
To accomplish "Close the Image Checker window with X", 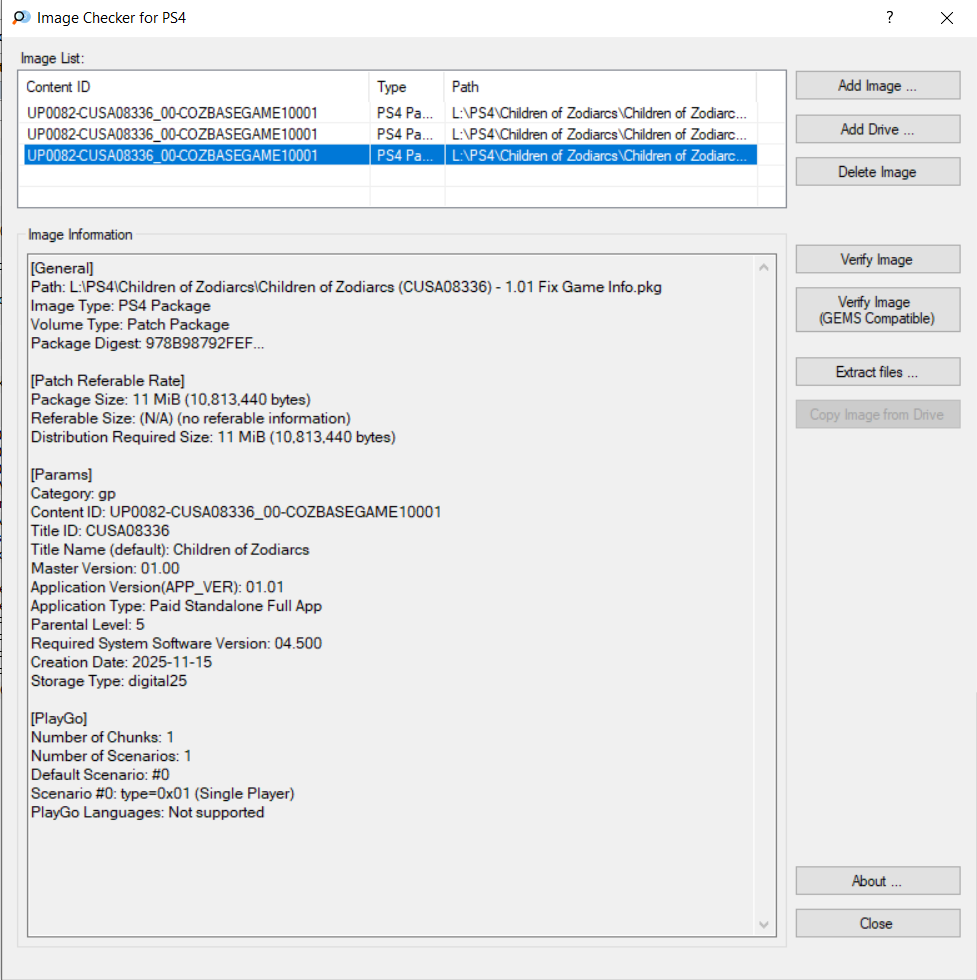I will 946,18.
